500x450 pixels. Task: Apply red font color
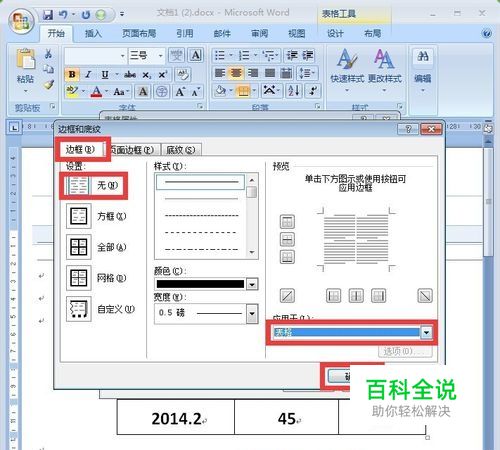[x=96, y=91]
